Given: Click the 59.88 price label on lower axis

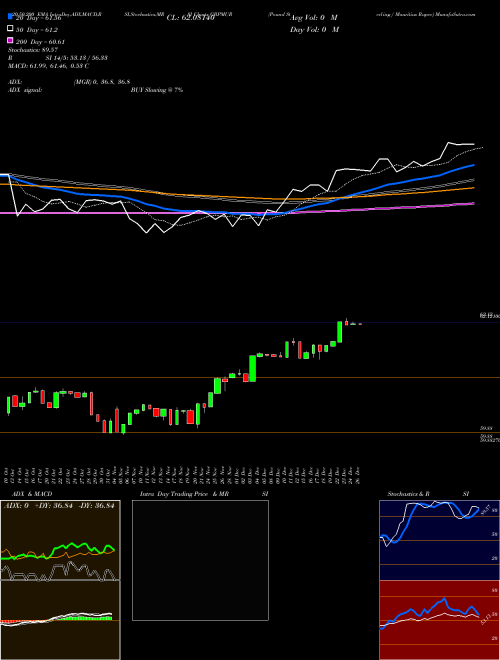Looking at the screenshot, I should tap(487, 428).
